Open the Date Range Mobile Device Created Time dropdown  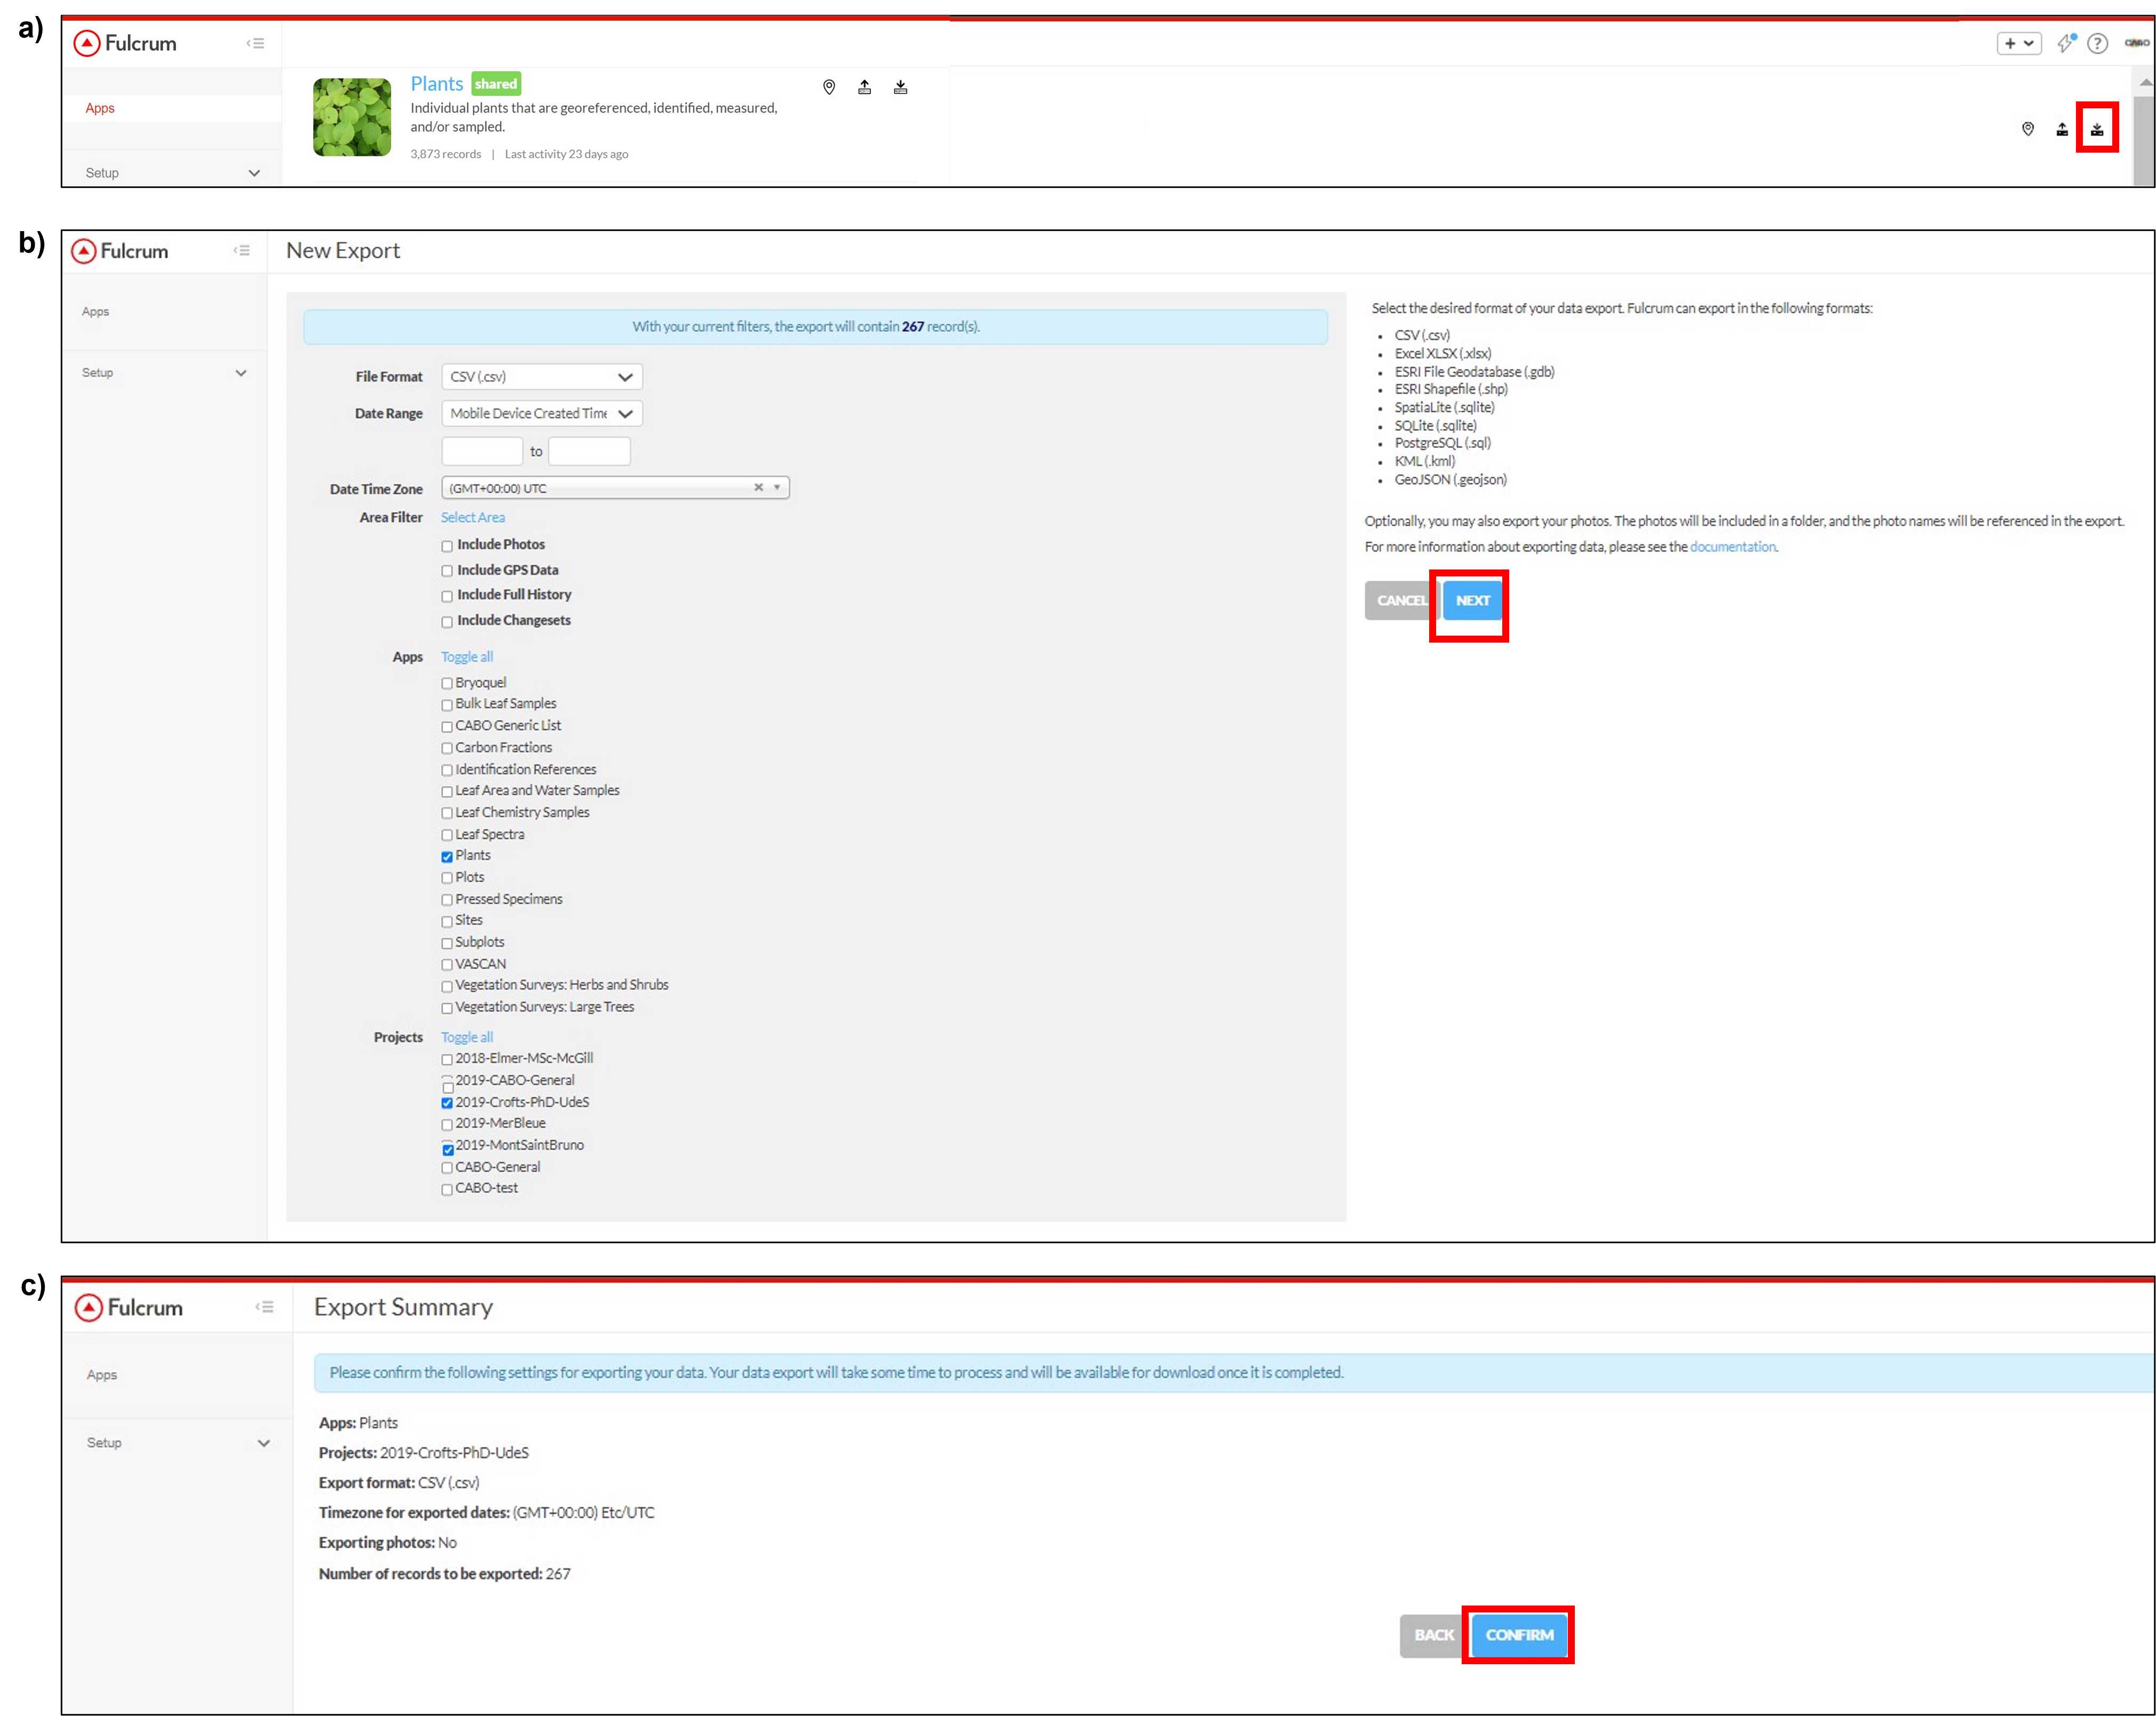pos(542,413)
